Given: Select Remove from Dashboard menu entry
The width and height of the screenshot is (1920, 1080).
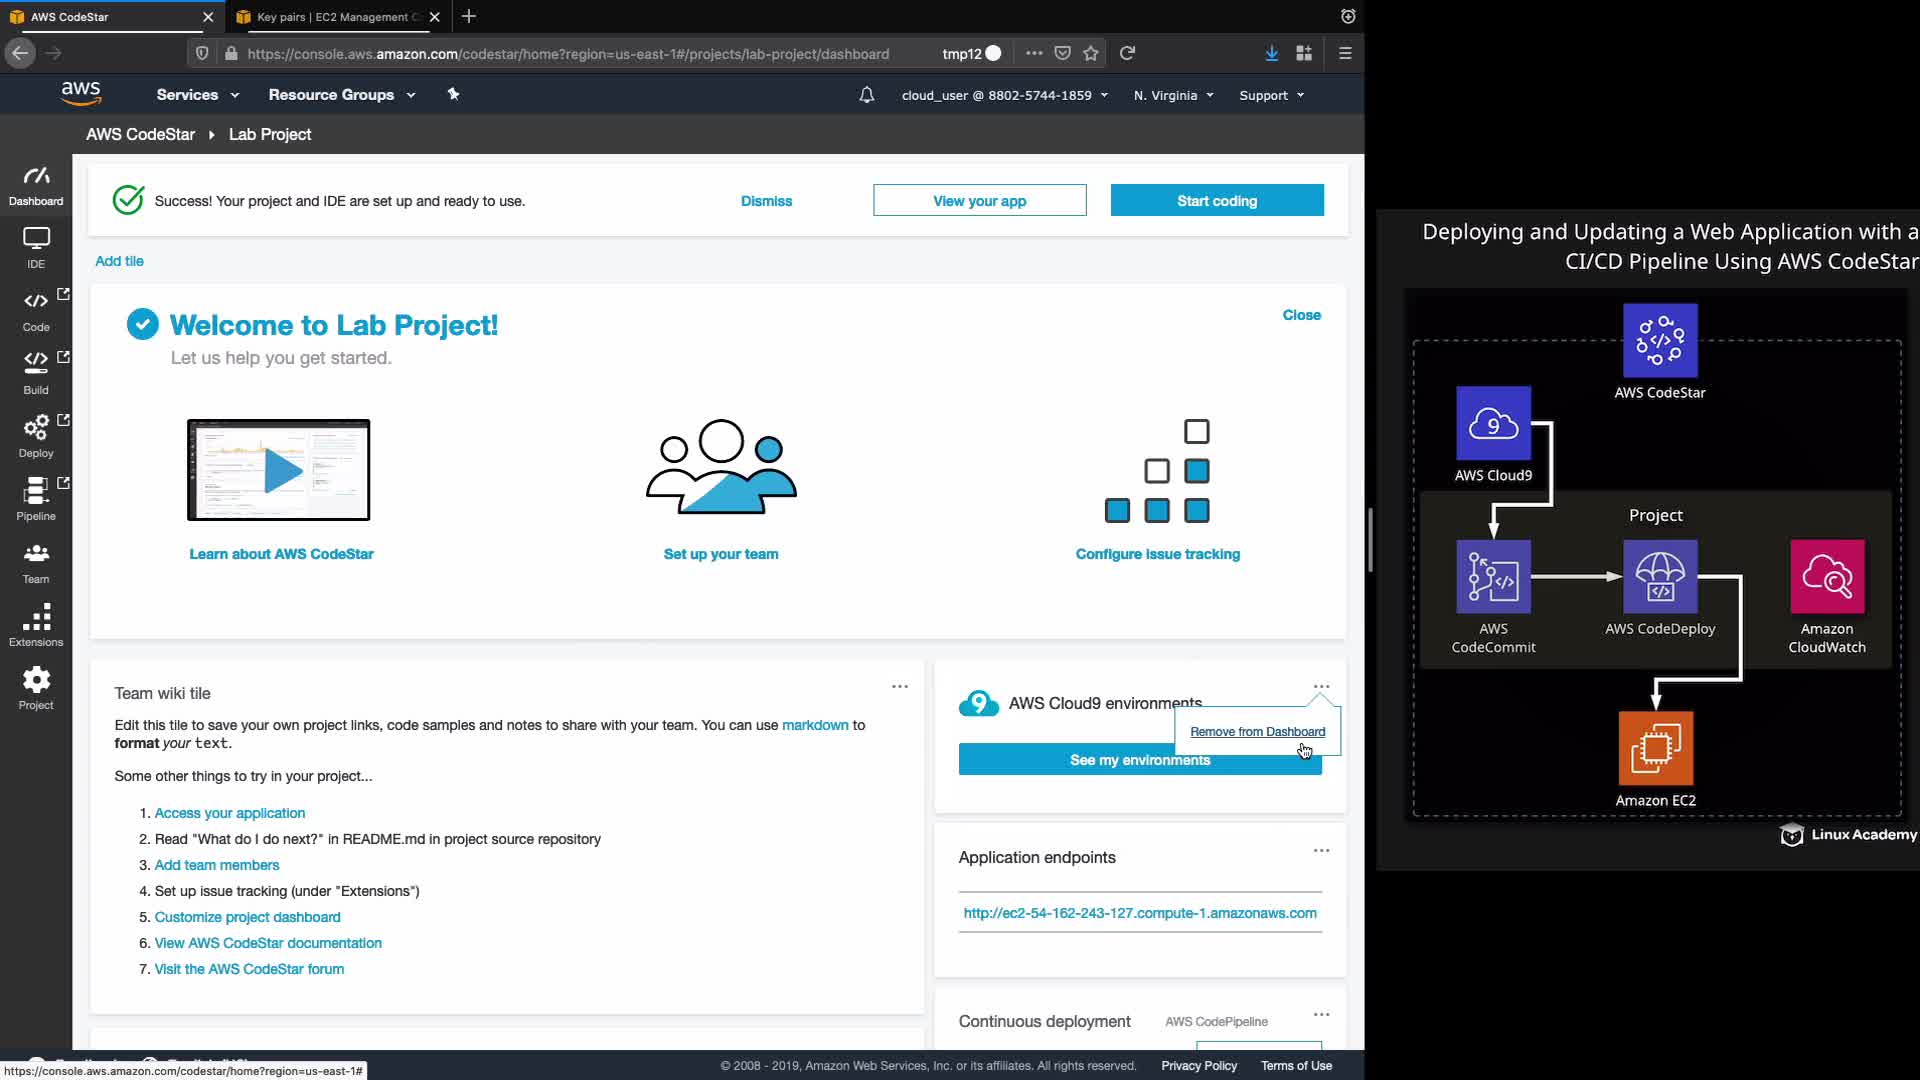Looking at the screenshot, I should pyautogui.click(x=1257, y=731).
